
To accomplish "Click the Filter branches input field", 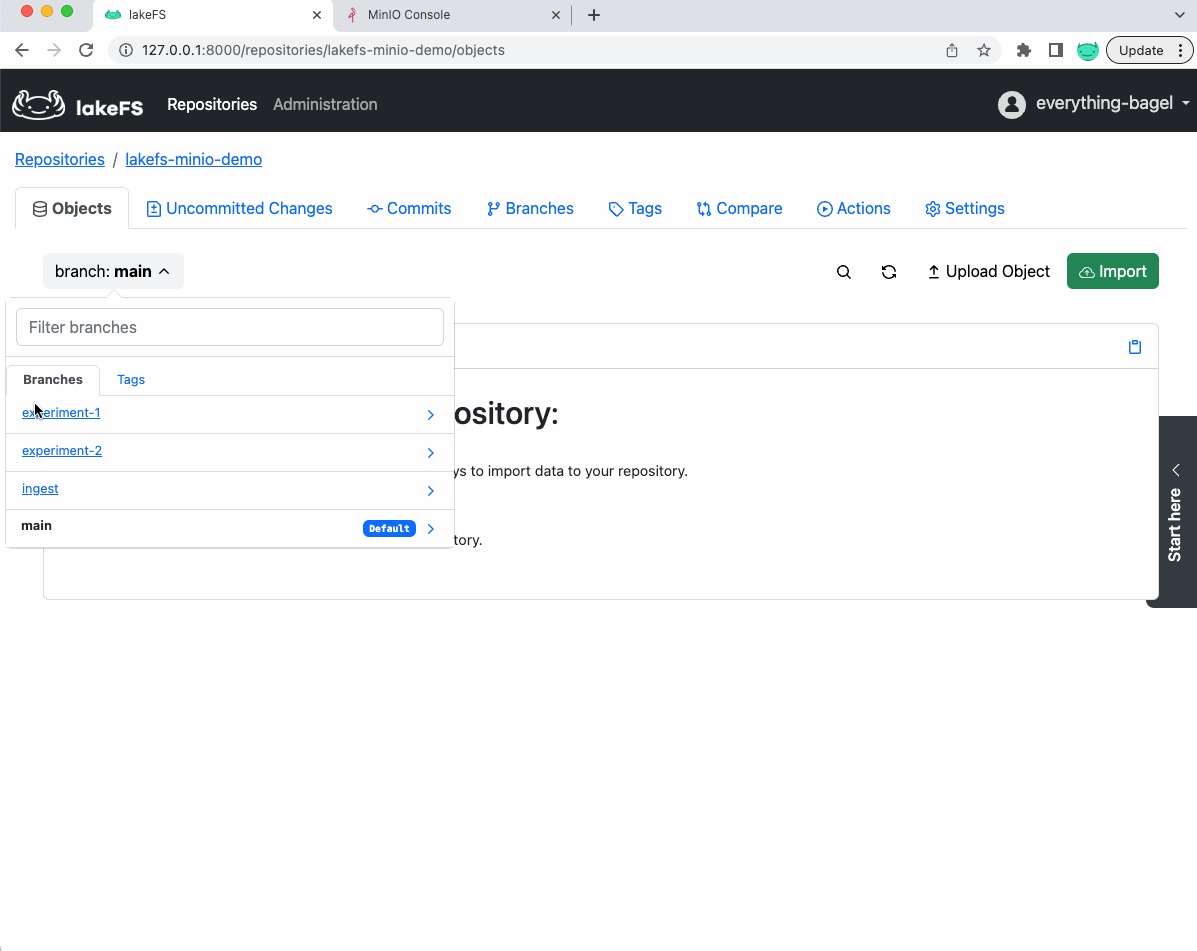I will pos(230,327).
